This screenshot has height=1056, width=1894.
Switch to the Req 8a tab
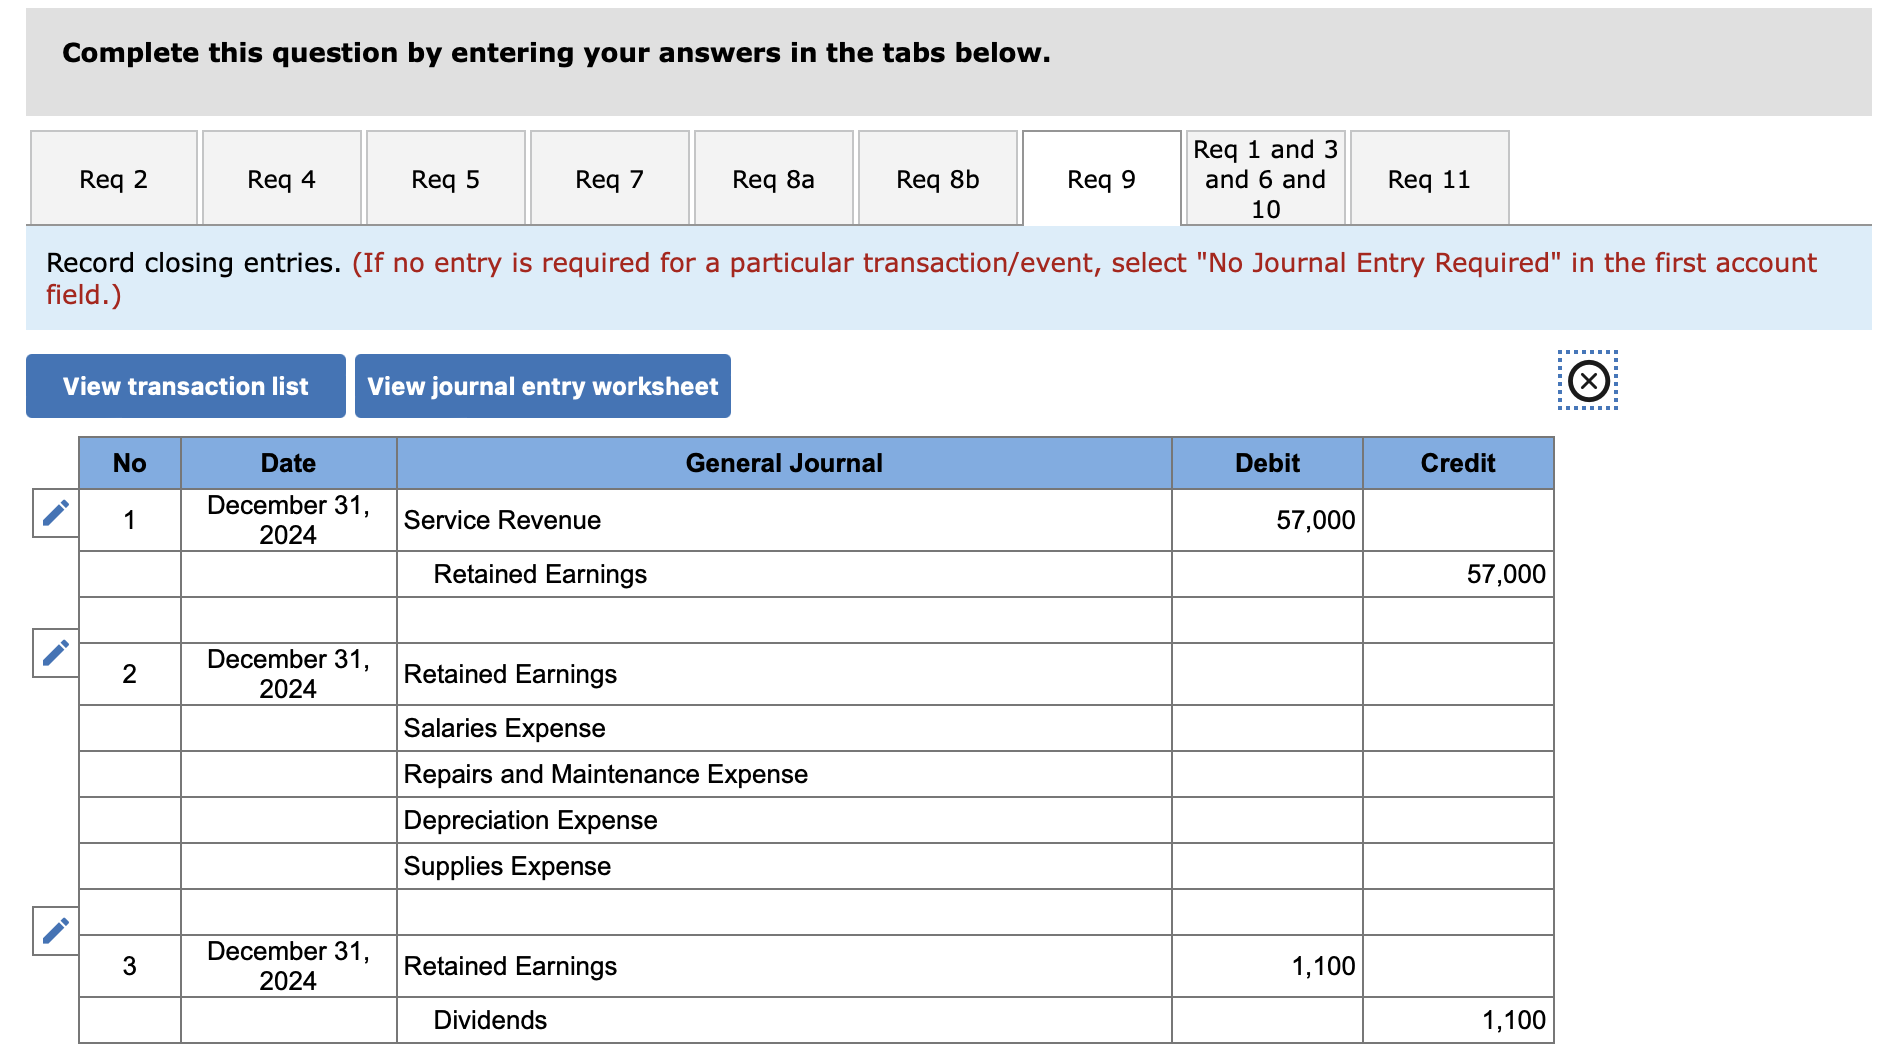click(x=773, y=178)
